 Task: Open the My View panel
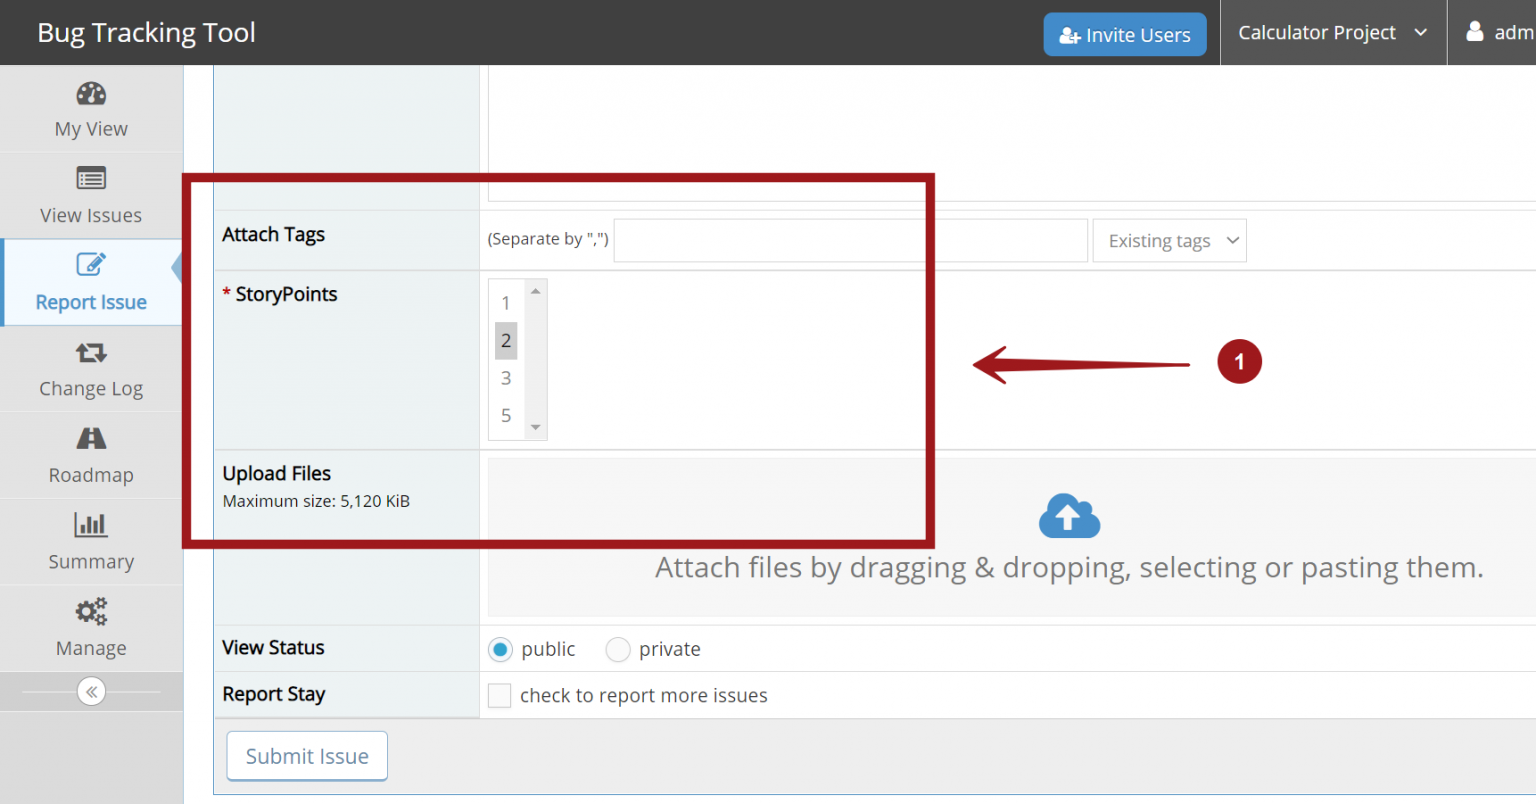tap(91, 108)
